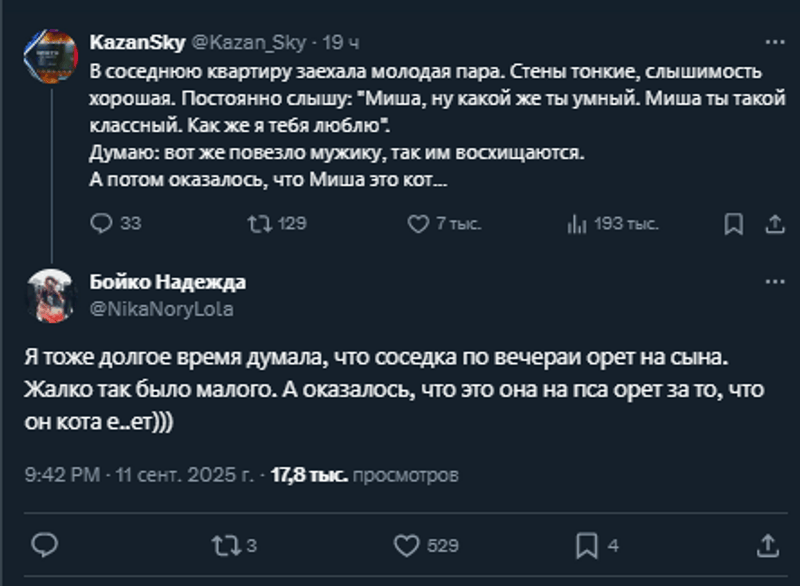The width and height of the screenshot is (800, 586).
Task: Bookmark the KazanSky post
Action: click(733, 224)
